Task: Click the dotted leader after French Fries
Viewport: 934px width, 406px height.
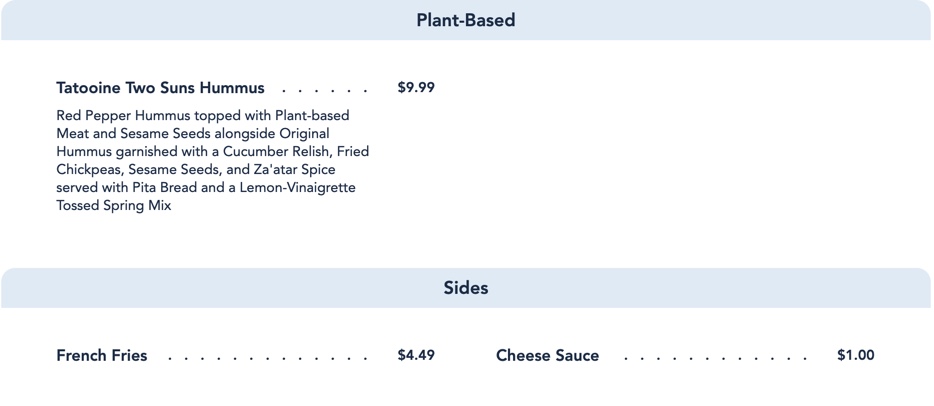Action: pyautogui.click(x=267, y=359)
